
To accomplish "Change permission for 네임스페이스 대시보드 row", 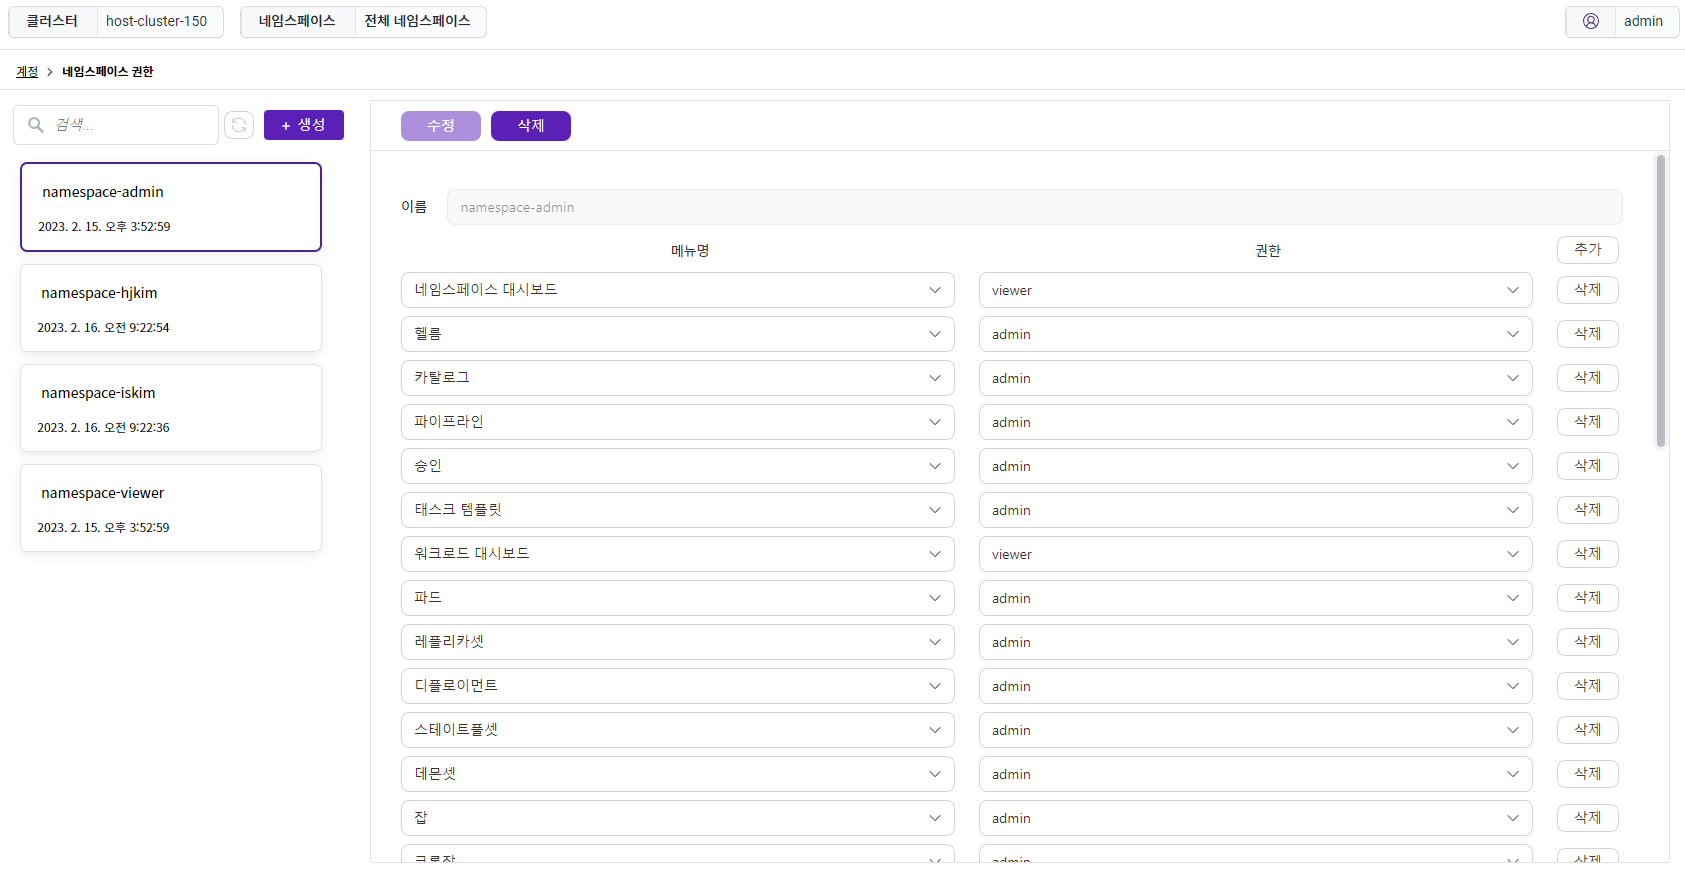I will [1256, 290].
